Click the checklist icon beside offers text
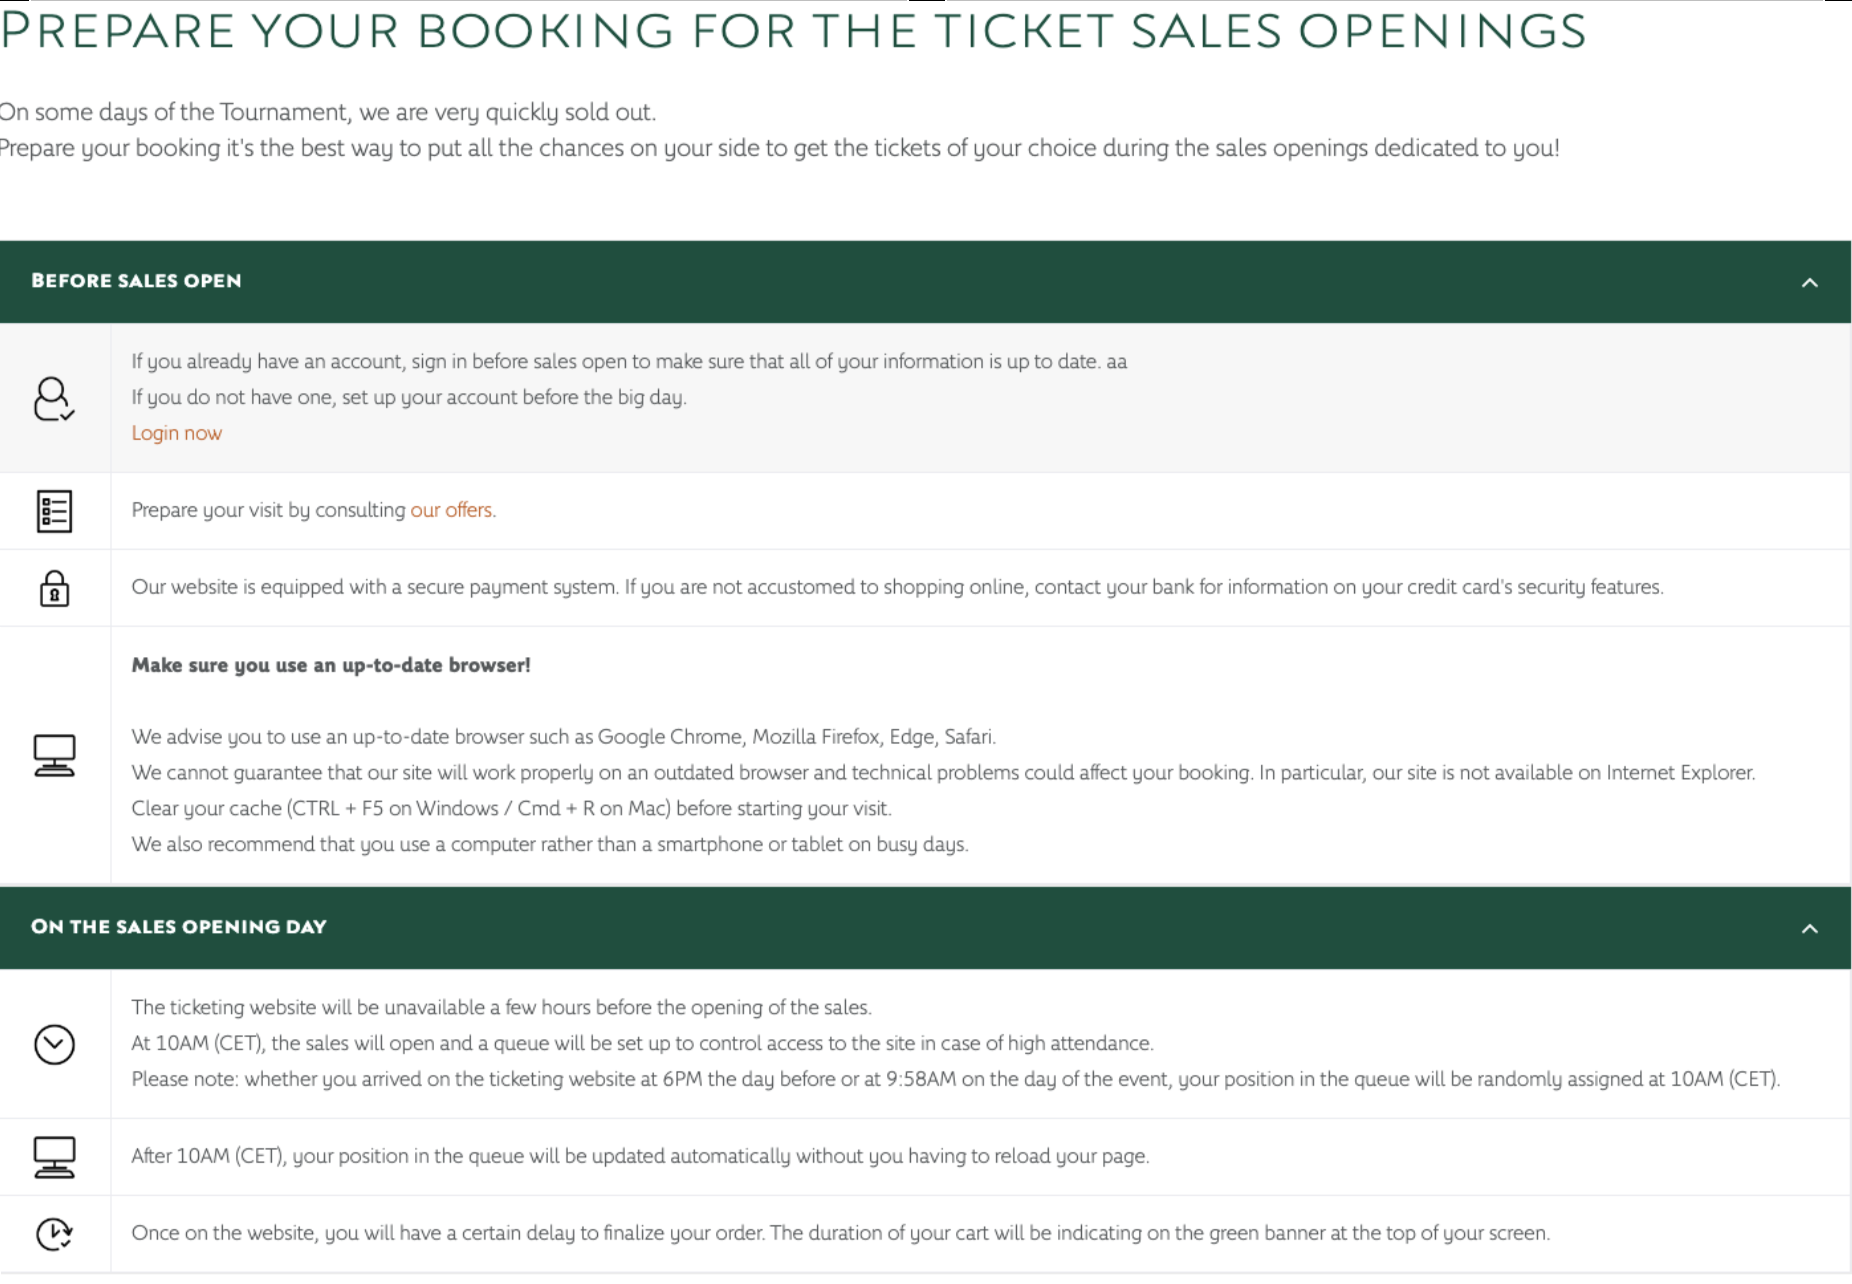The width and height of the screenshot is (1852, 1284). [54, 511]
